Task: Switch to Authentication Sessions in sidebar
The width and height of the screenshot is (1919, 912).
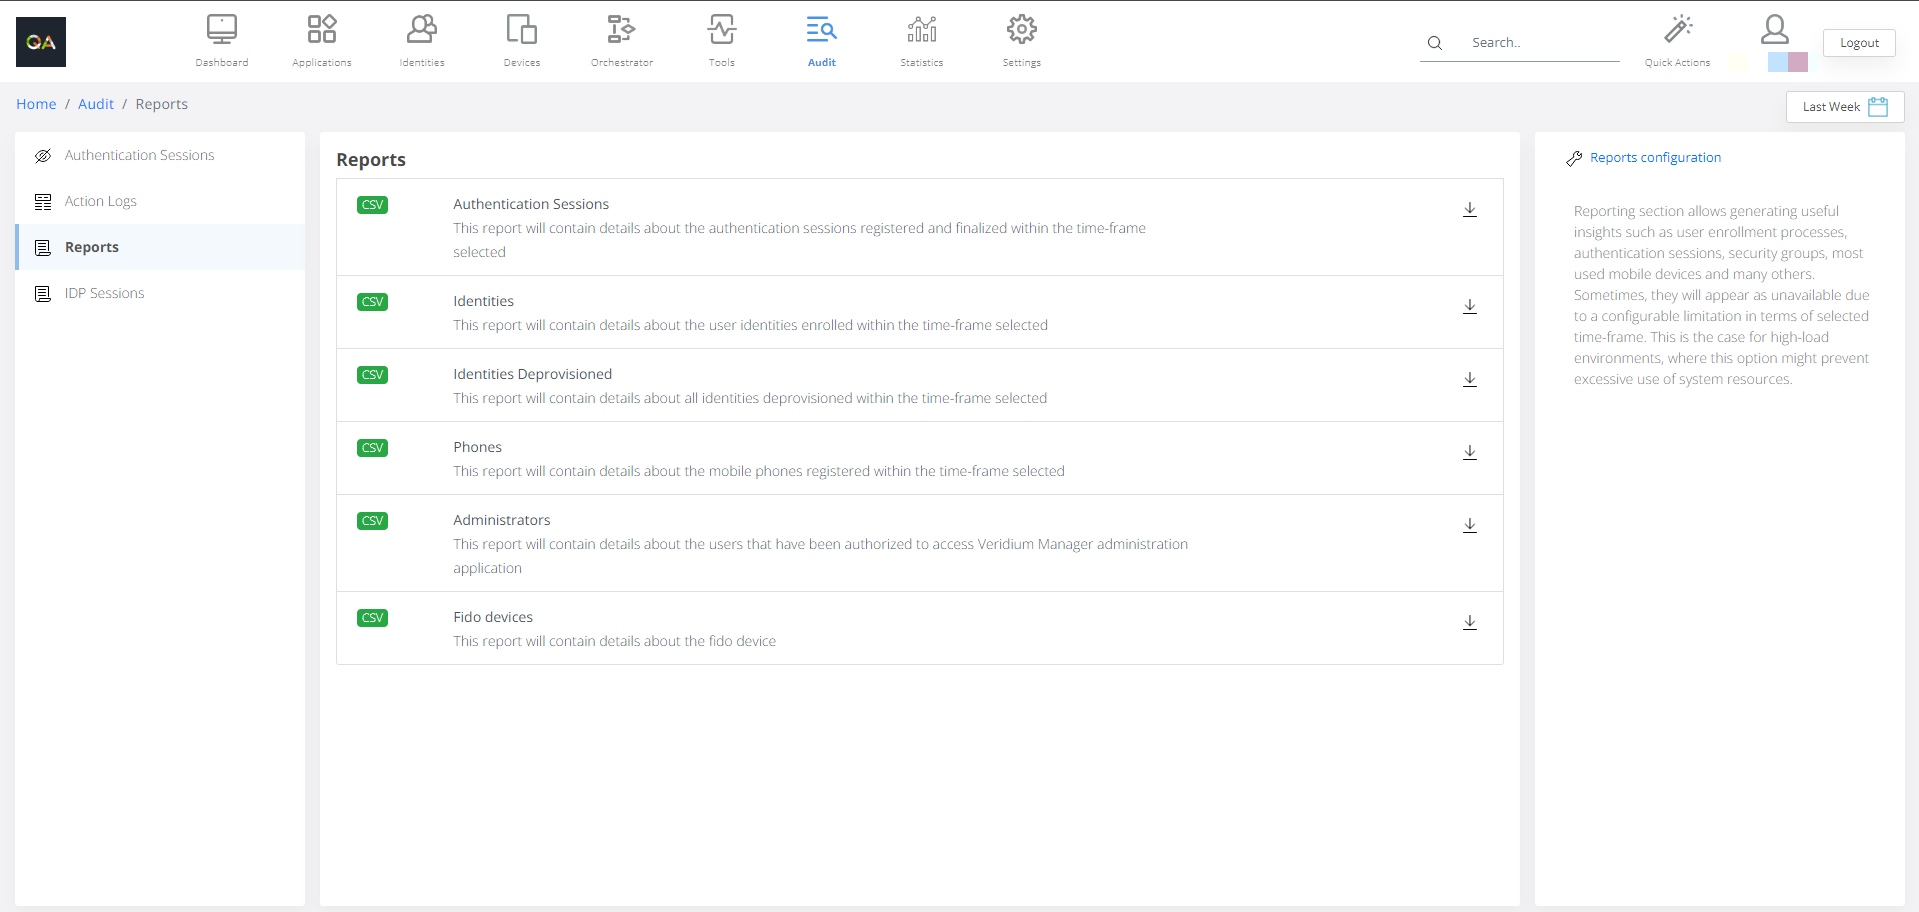Action: pyautogui.click(x=139, y=155)
